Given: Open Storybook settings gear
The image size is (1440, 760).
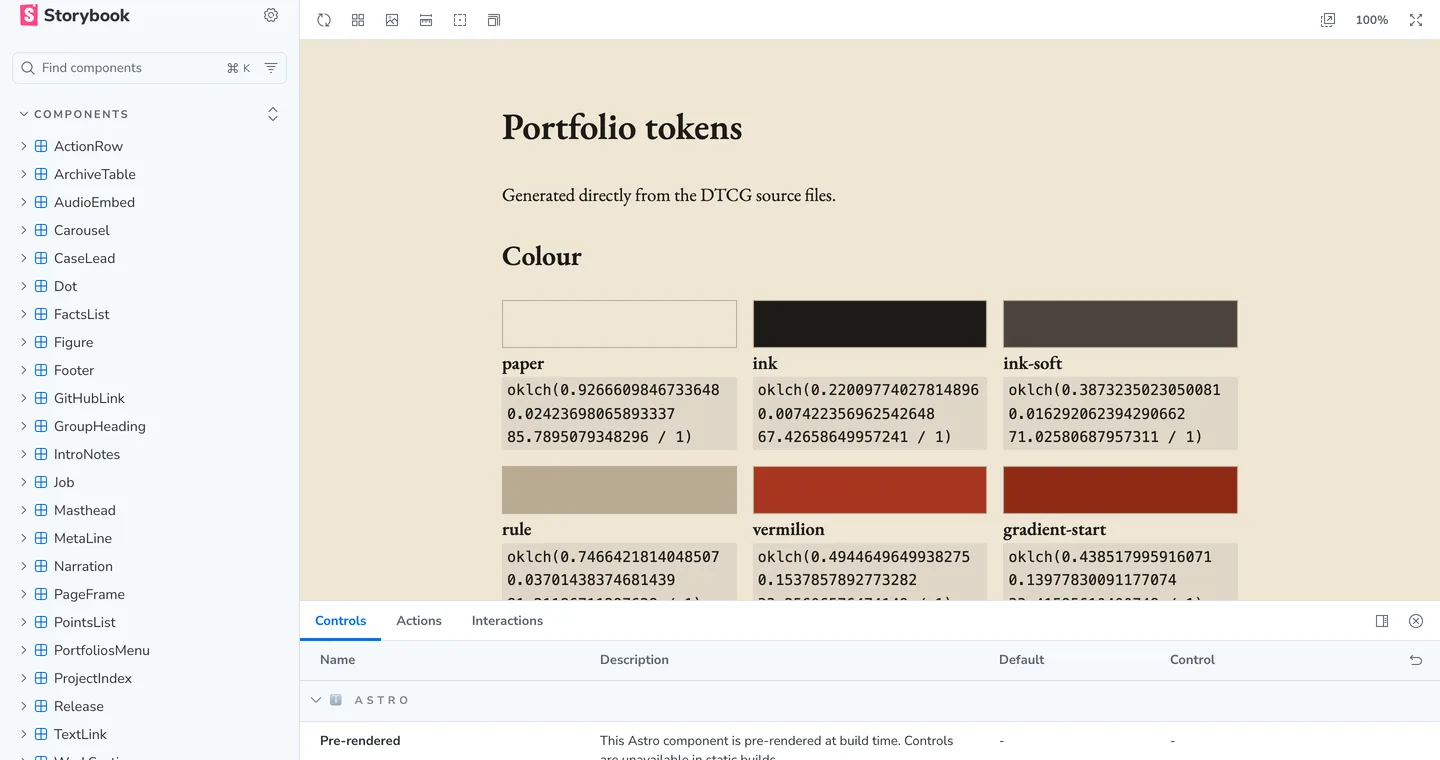Looking at the screenshot, I should coord(271,15).
